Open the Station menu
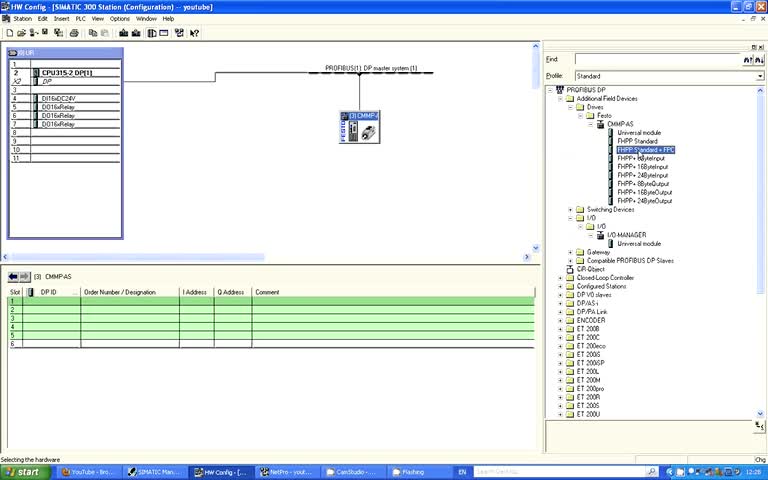This screenshot has width=768, height=480. click(x=23, y=19)
